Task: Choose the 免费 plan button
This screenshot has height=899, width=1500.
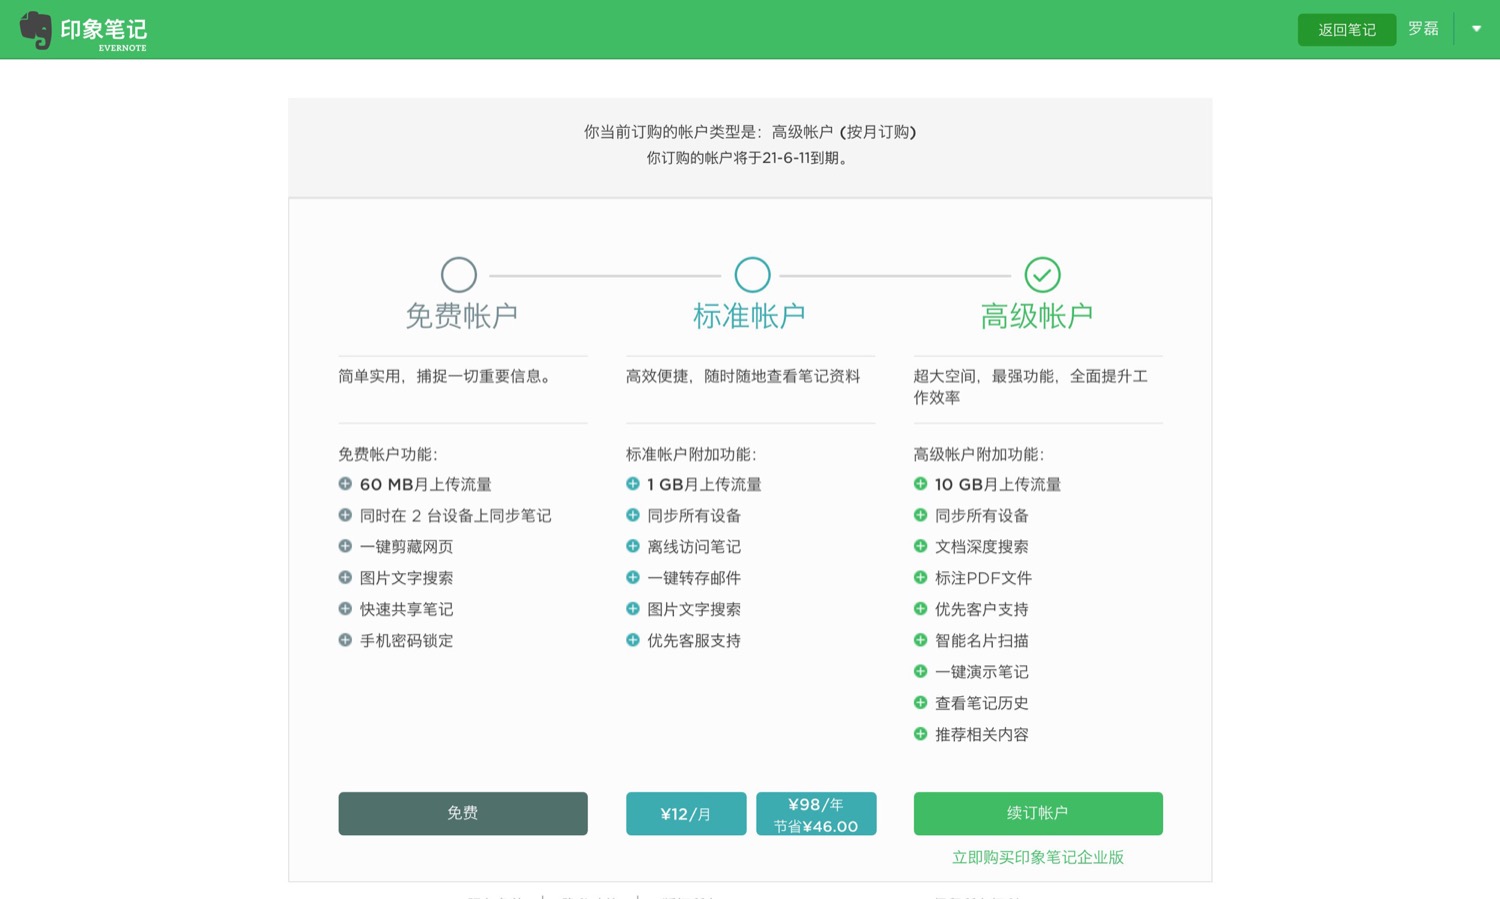Action: tap(463, 813)
